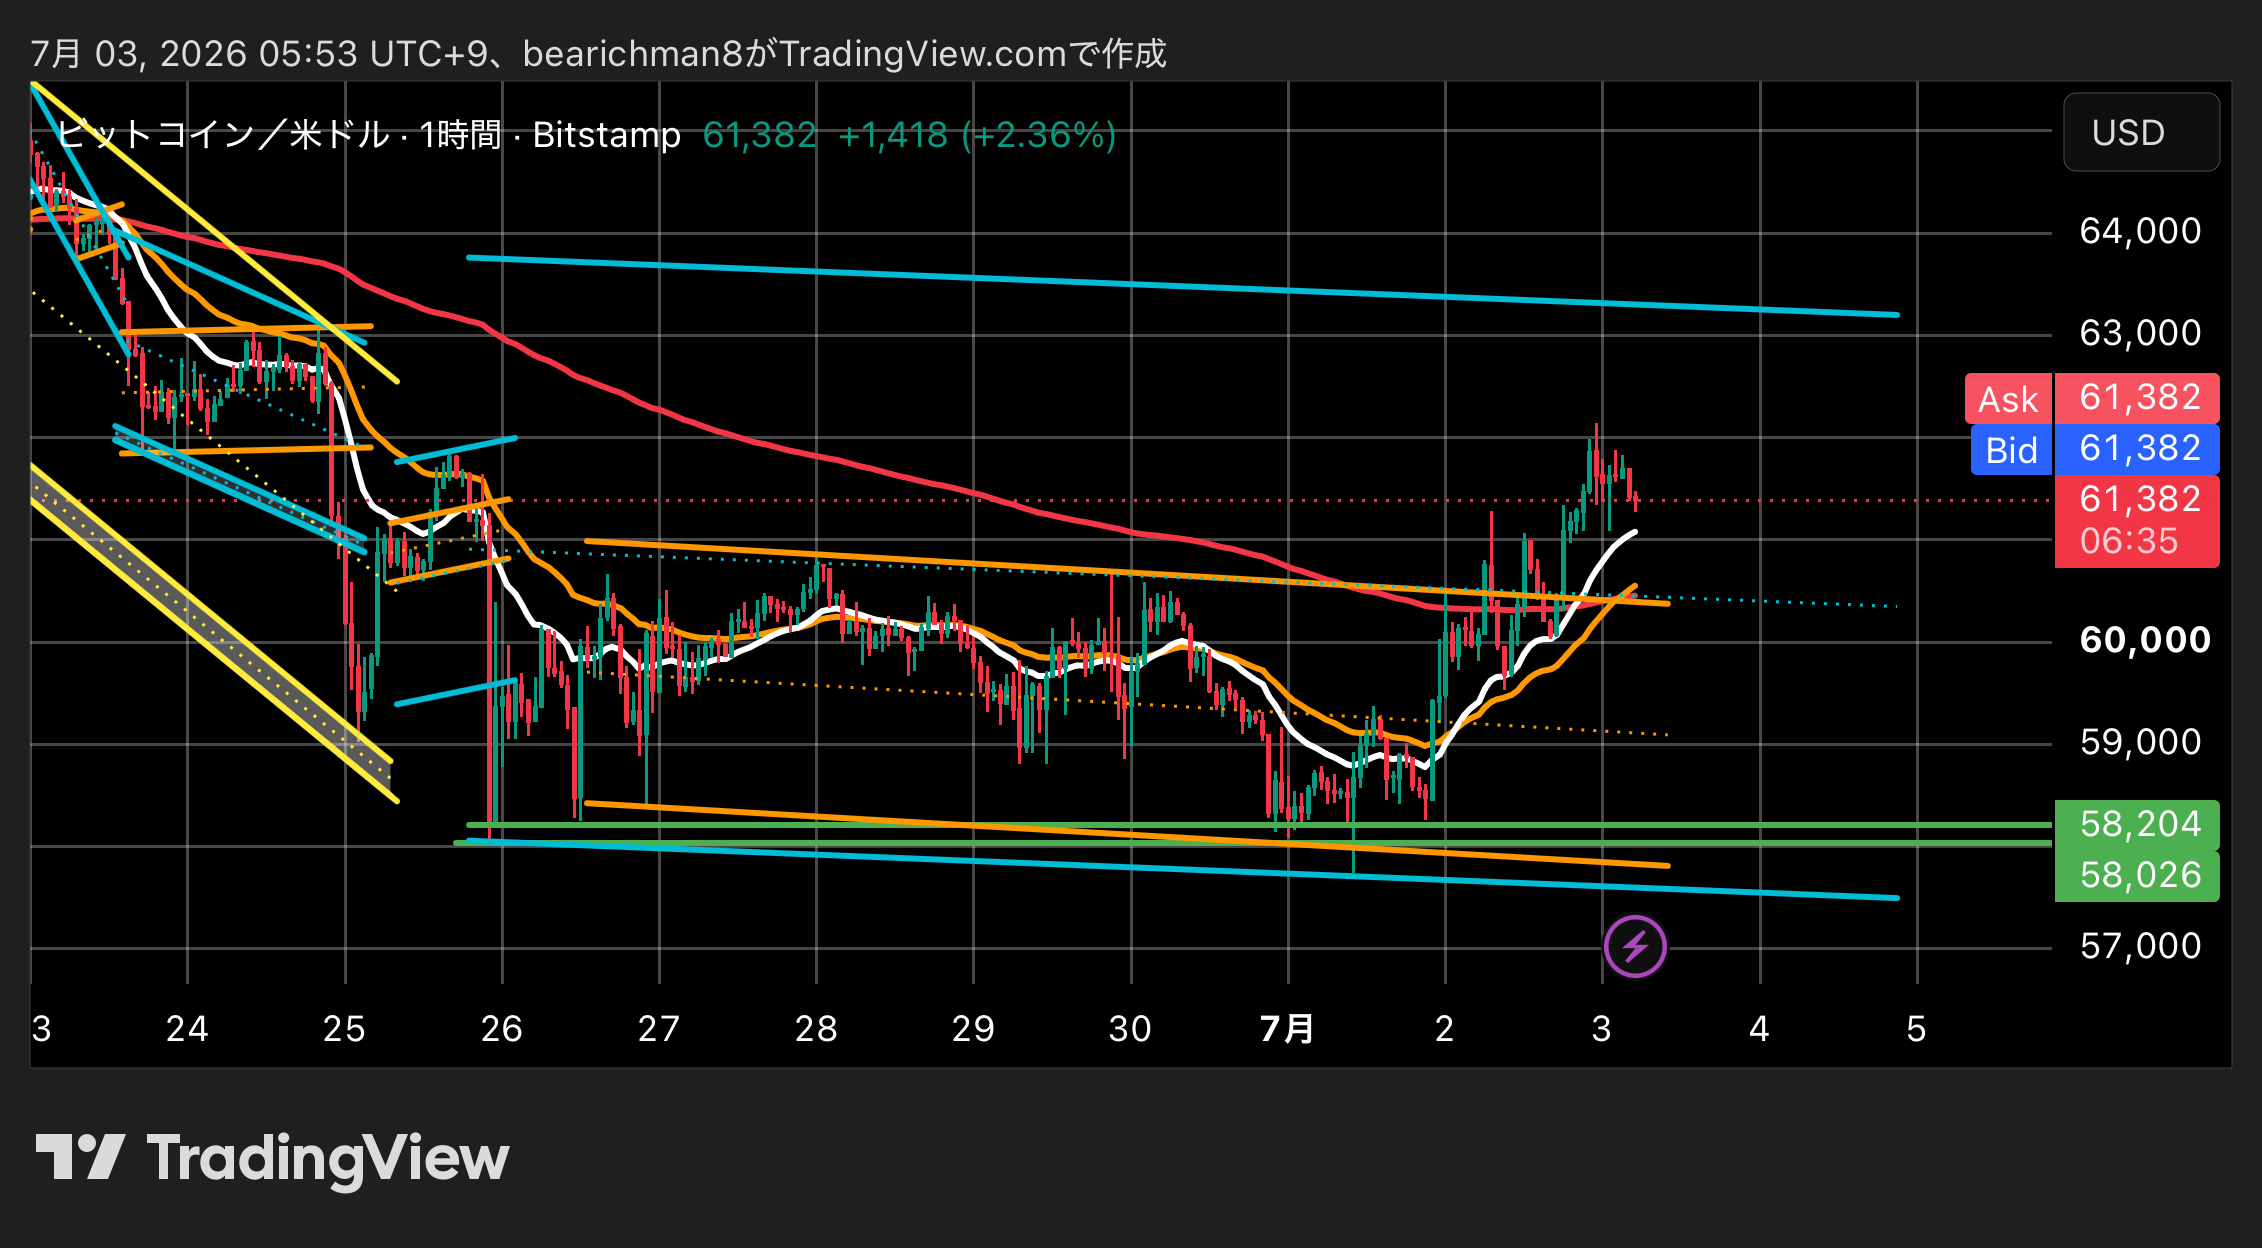Click the Ask price label 61,382

pos(2092,398)
